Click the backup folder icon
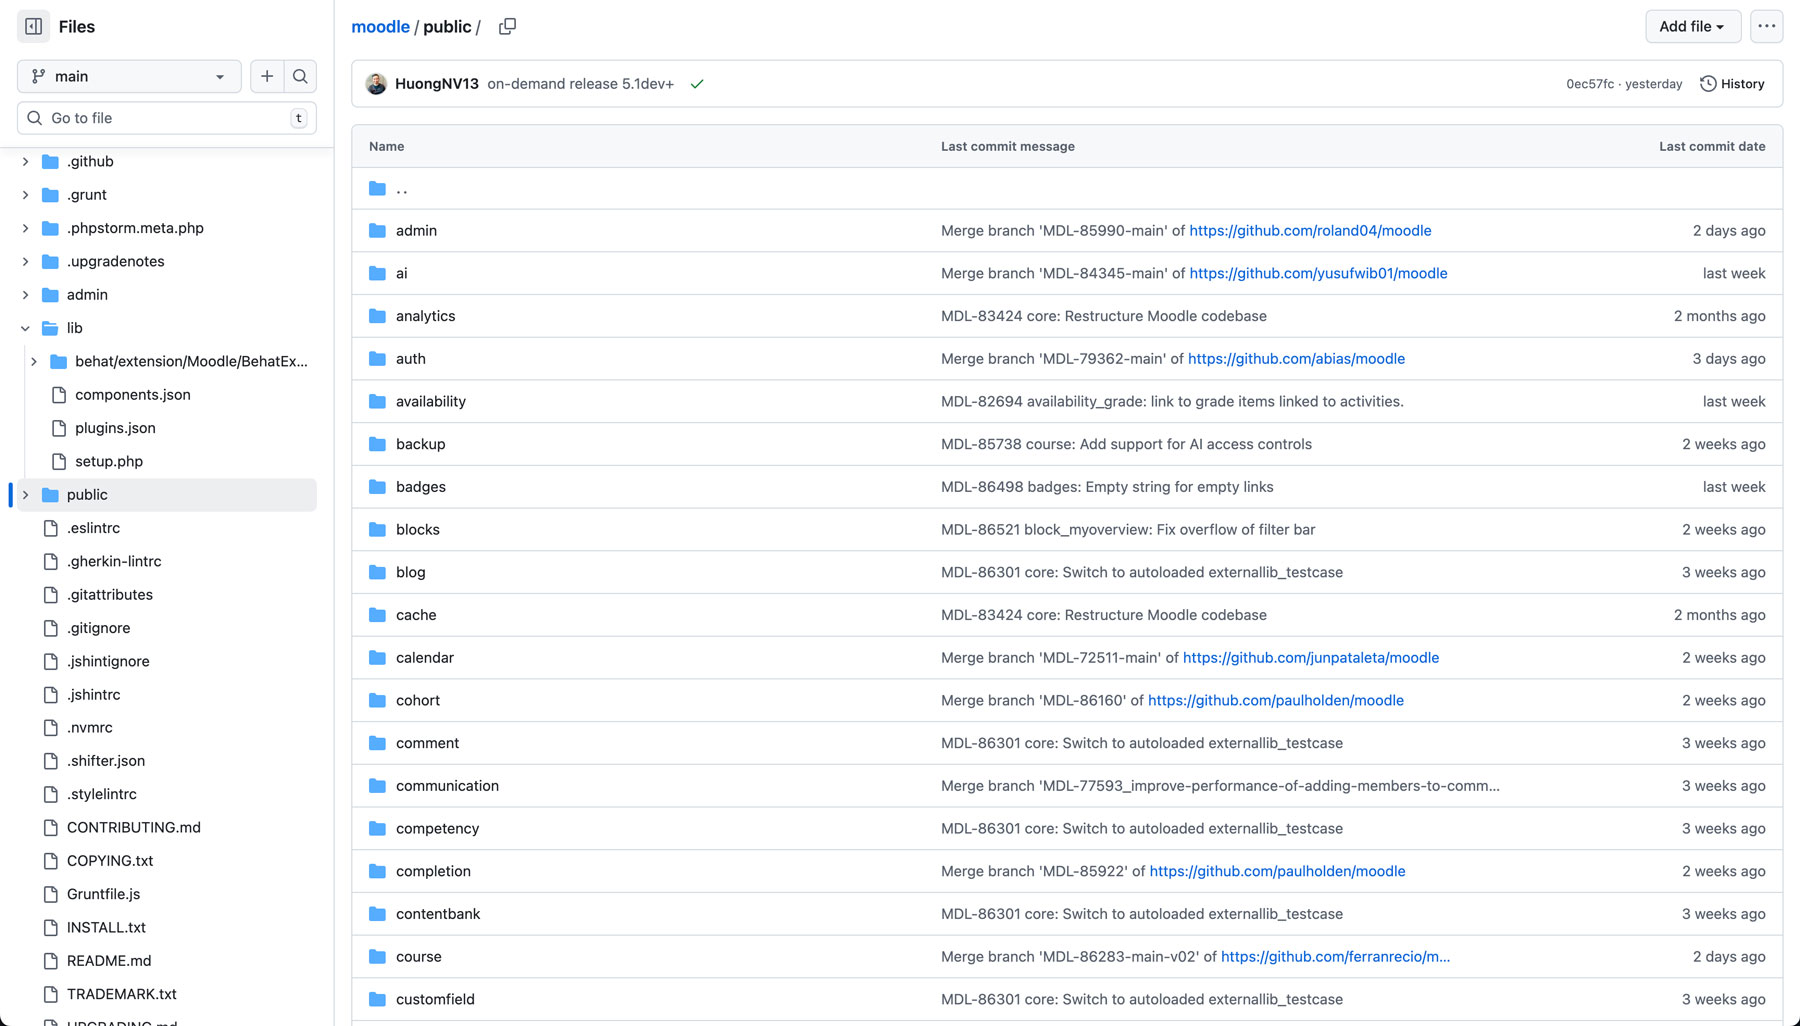Viewport: 1800px width, 1026px height. tap(377, 444)
